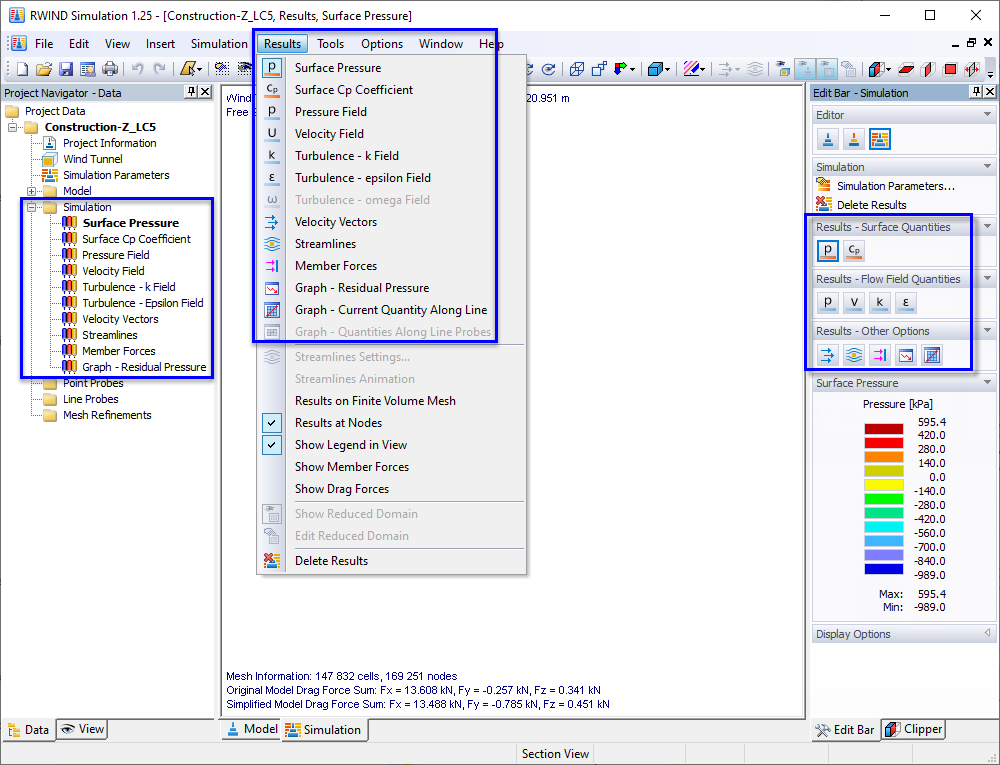Click the Undo arrow in toolbar
Image resolution: width=1000 pixels, height=765 pixels.
point(137,69)
